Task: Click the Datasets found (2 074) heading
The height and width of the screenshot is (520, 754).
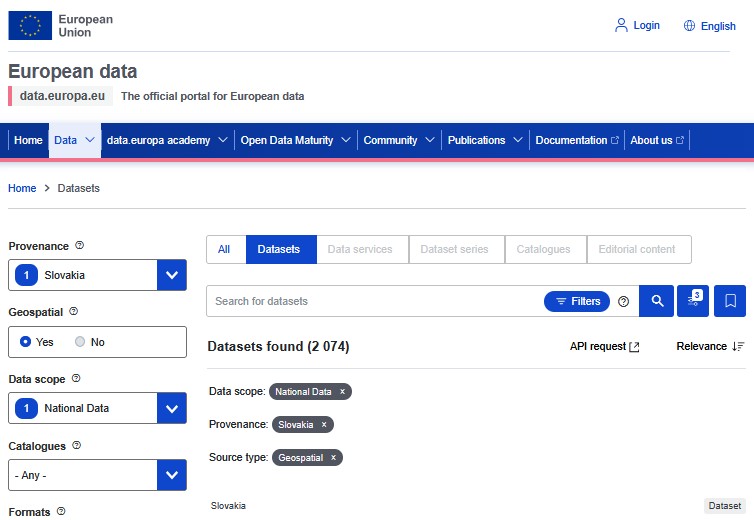Action: [278, 346]
